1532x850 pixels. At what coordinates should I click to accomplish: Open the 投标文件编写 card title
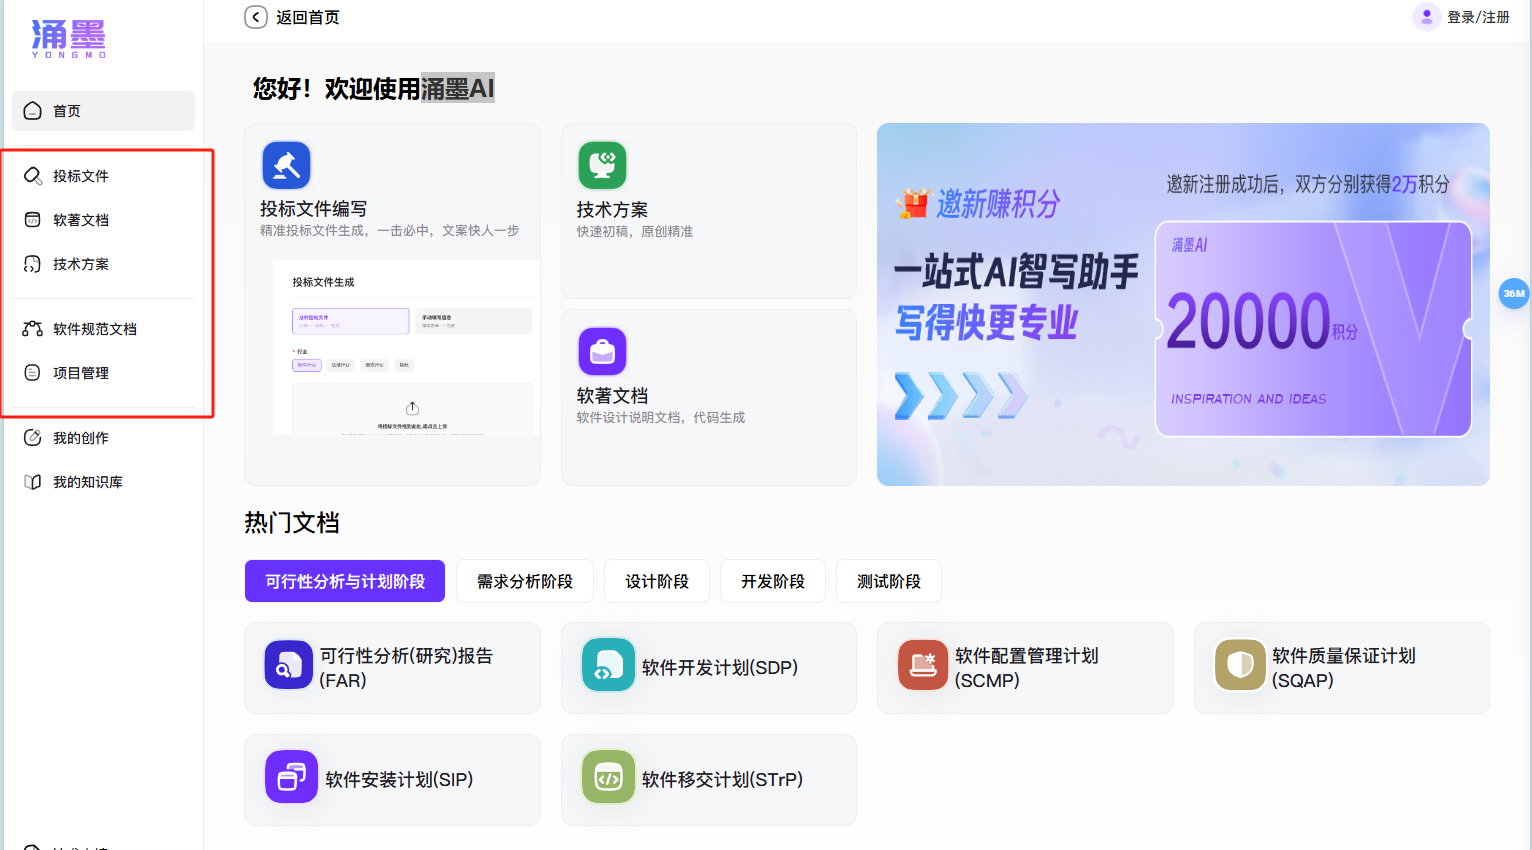click(313, 209)
